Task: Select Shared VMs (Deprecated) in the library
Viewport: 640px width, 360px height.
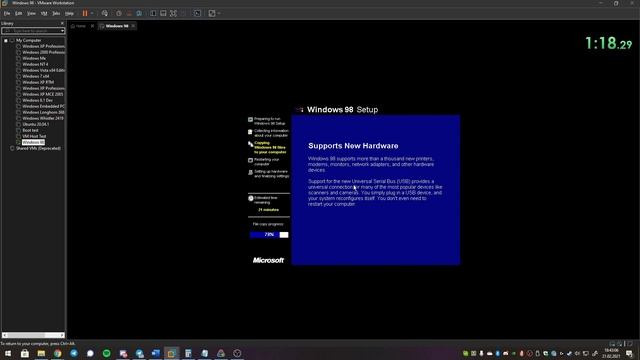Action: tap(38, 148)
